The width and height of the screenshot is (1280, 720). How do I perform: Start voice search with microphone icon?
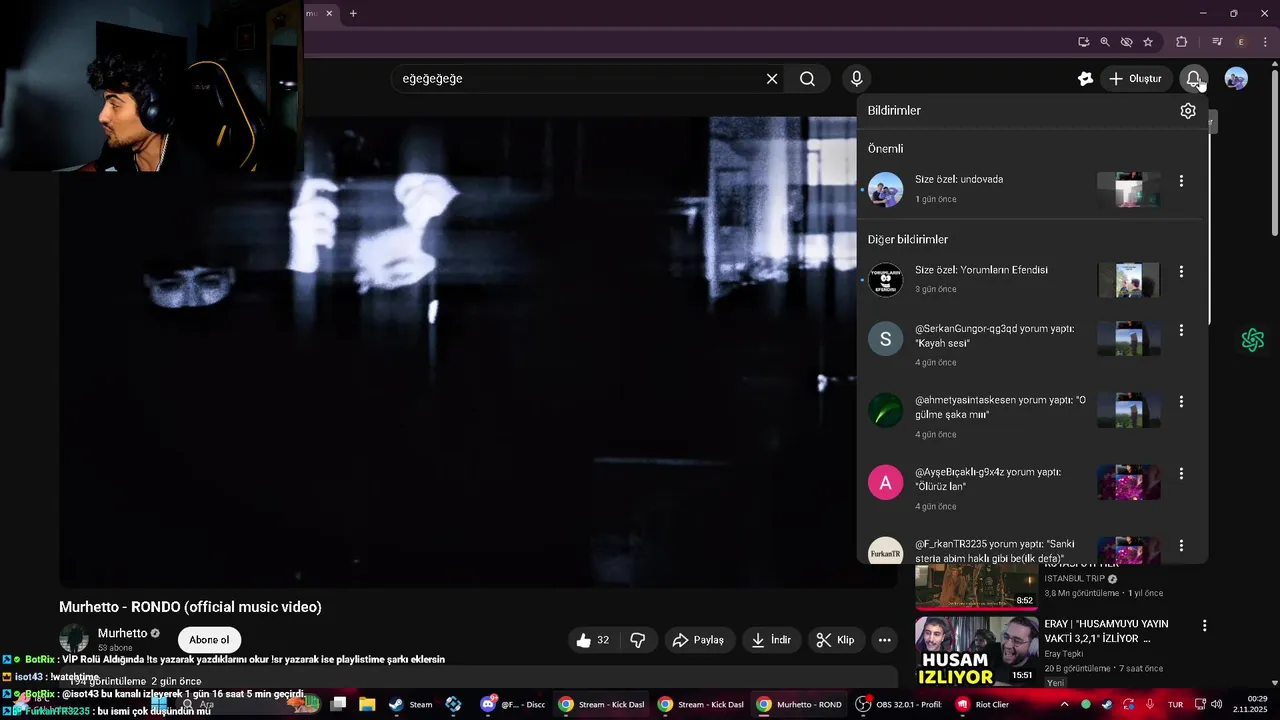pos(856,79)
